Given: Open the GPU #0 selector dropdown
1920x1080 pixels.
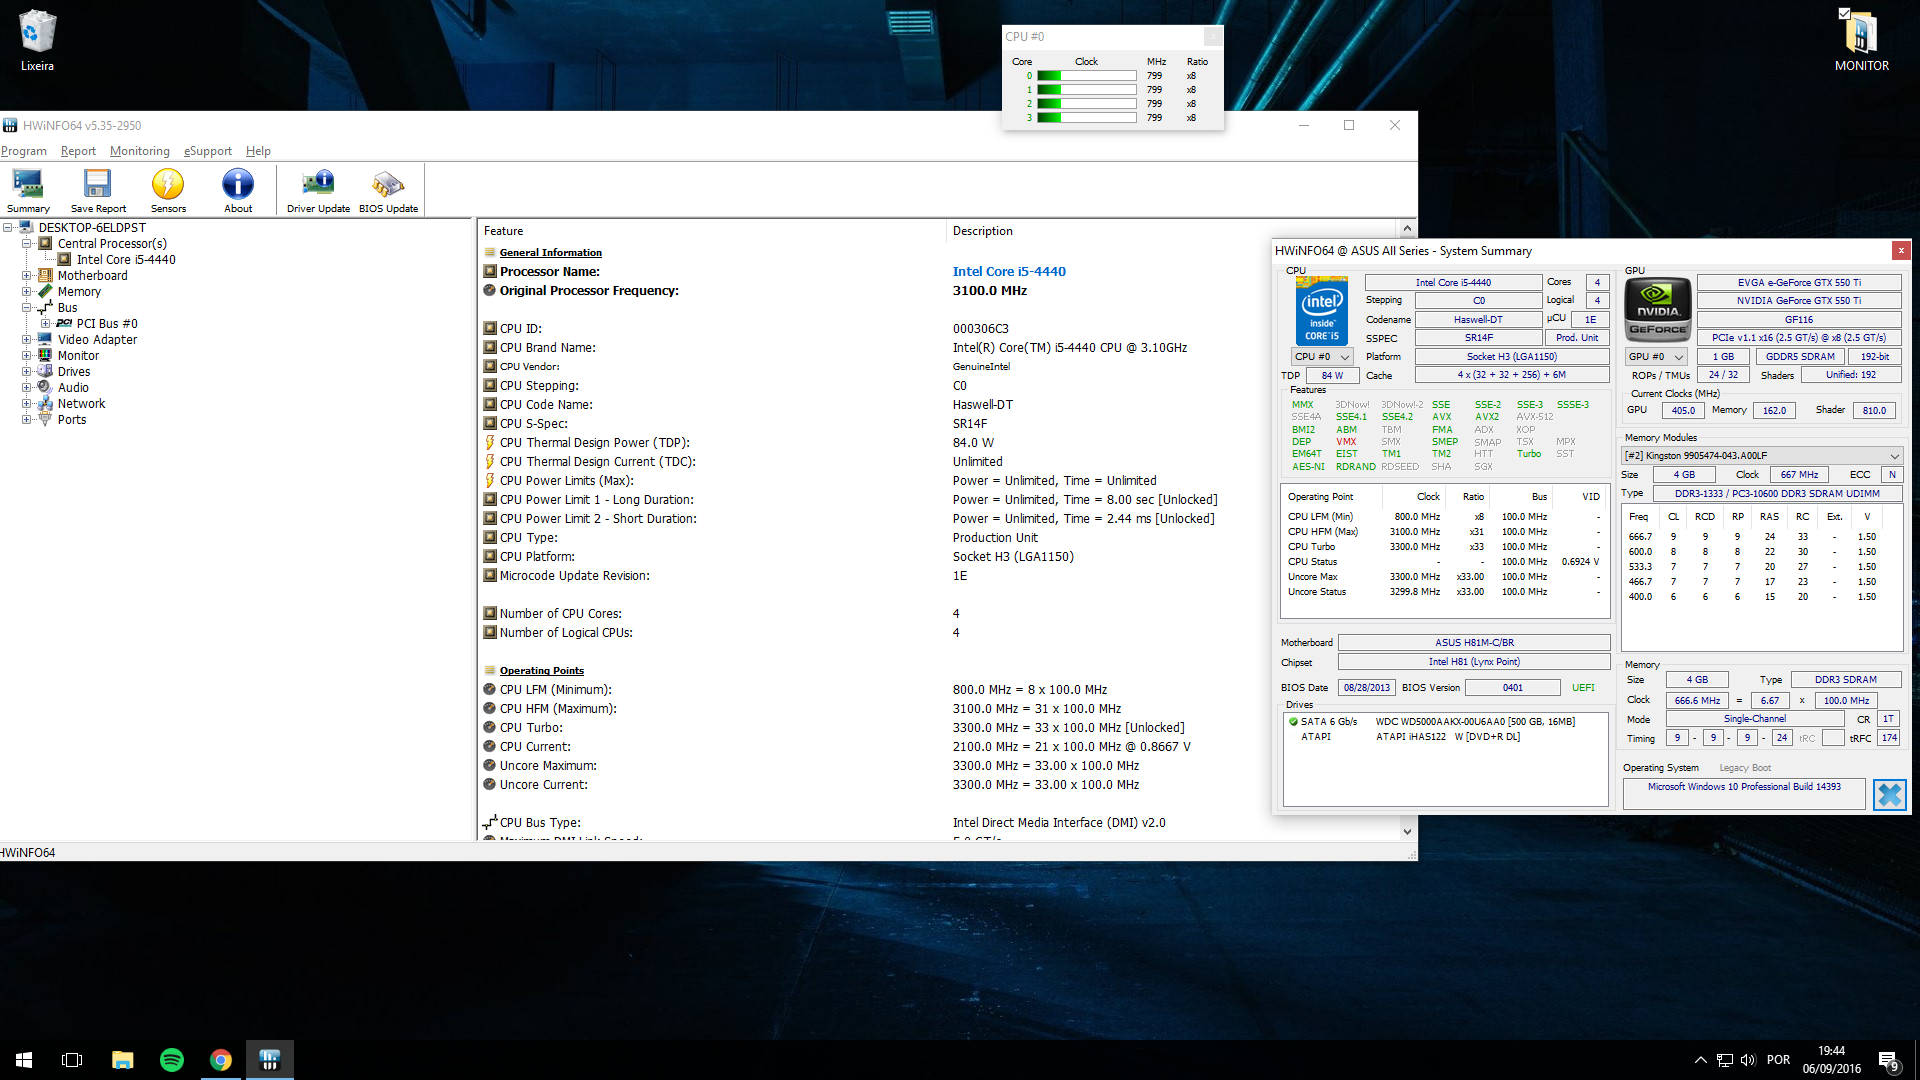Looking at the screenshot, I should point(1656,357).
